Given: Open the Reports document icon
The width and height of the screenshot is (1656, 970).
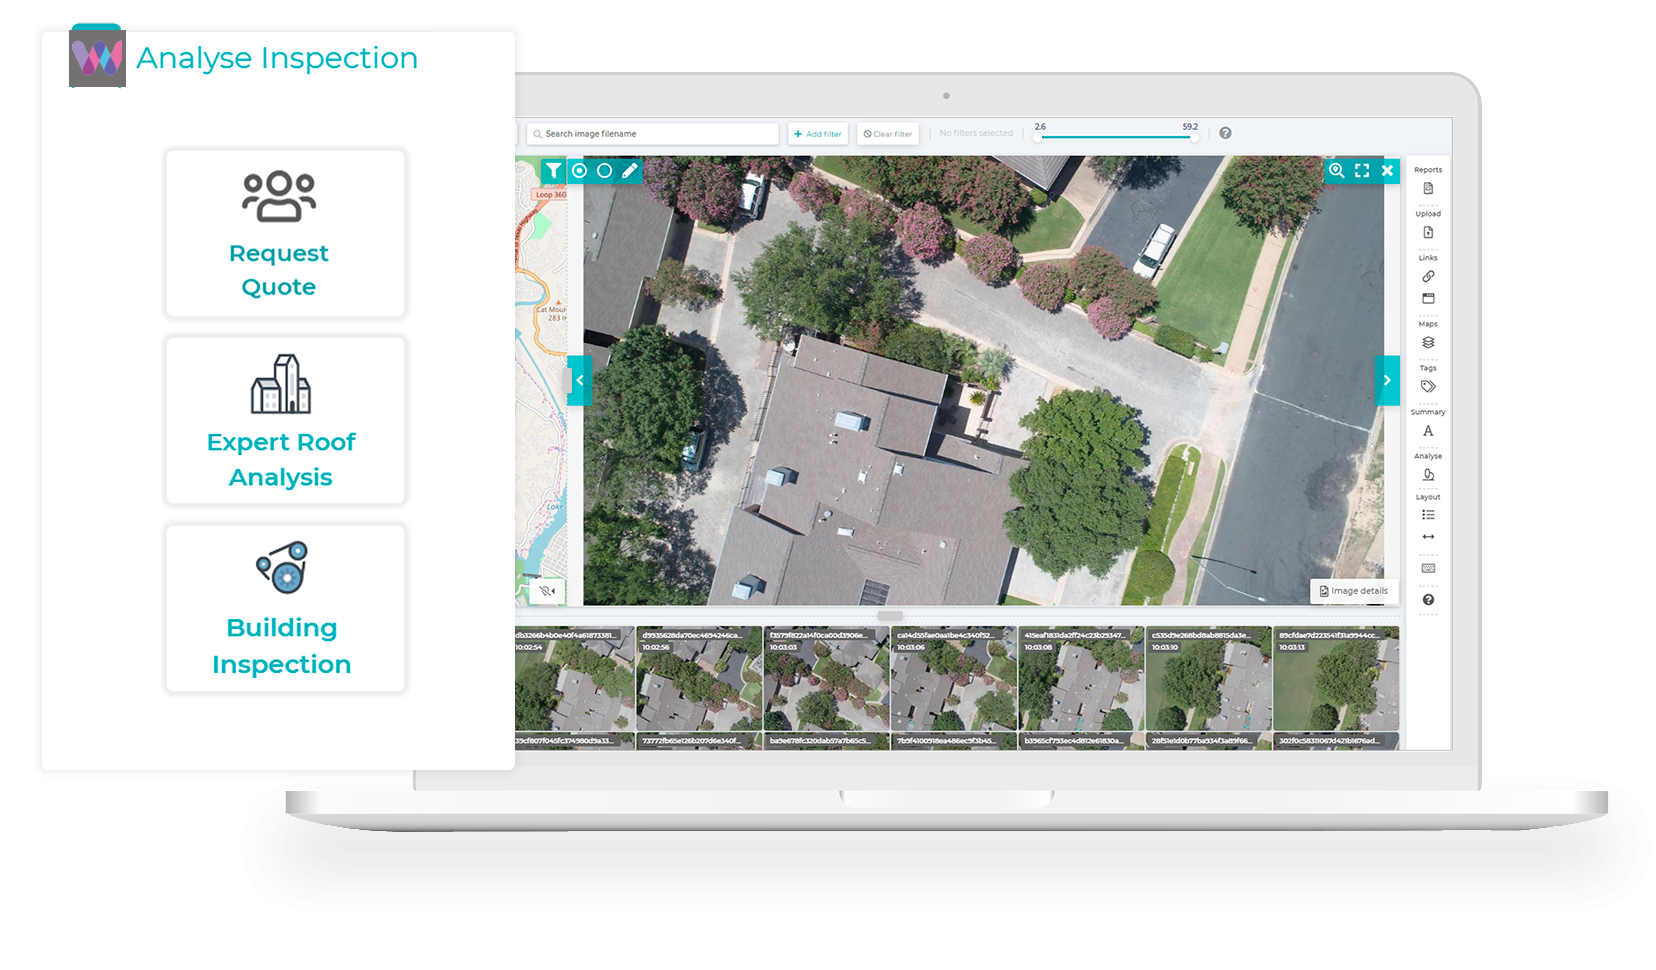Looking at the screenshot, I should [x=1428, y=188].
